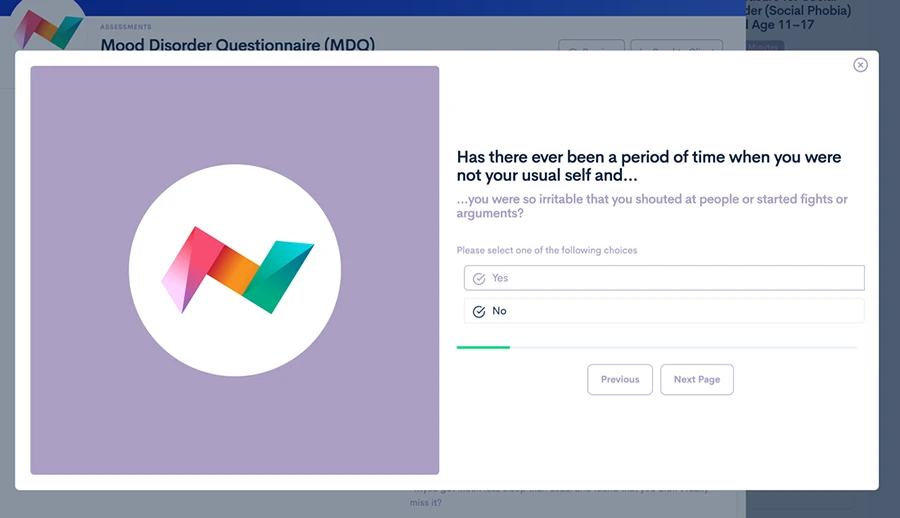The height and width of the screenshot is (518, 900).
Task: Click the 'Age 11–17' text in the background
Action: point(782,25)
